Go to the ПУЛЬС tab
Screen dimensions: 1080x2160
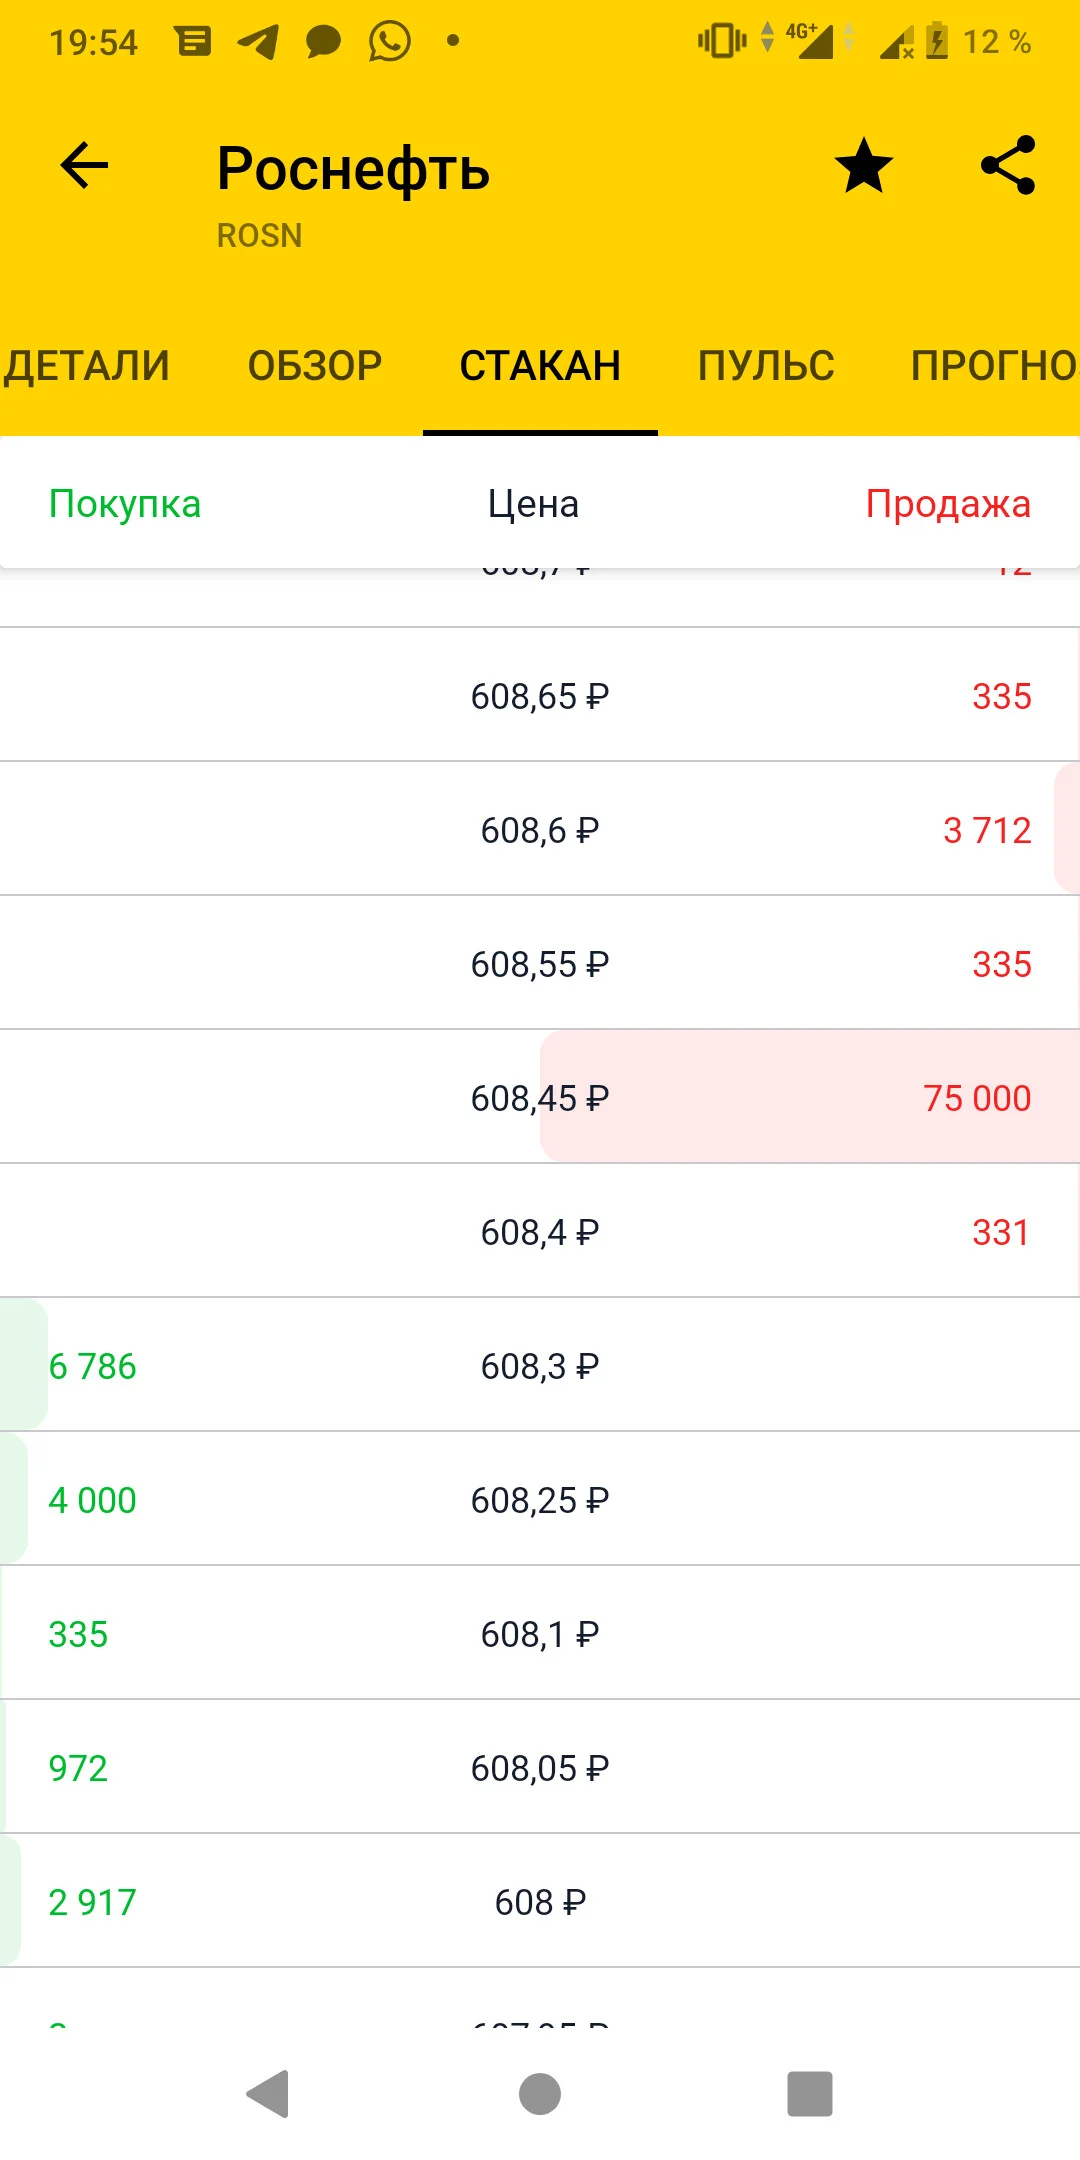tap(766, 366)
